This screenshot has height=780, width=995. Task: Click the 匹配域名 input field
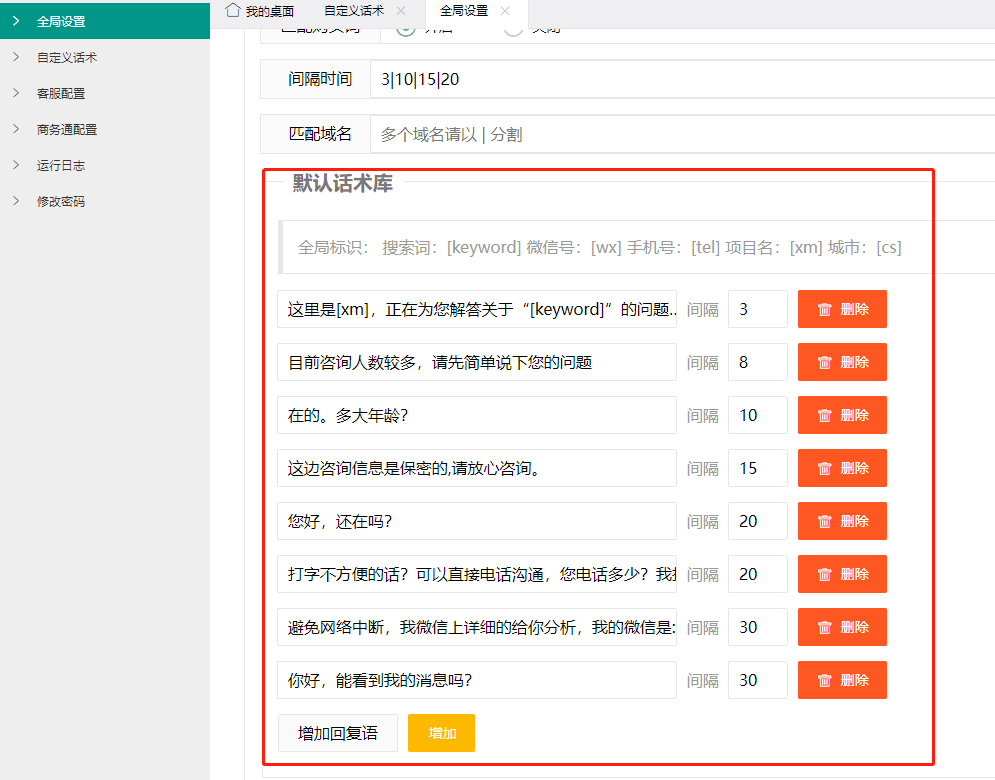coord(680,134)
